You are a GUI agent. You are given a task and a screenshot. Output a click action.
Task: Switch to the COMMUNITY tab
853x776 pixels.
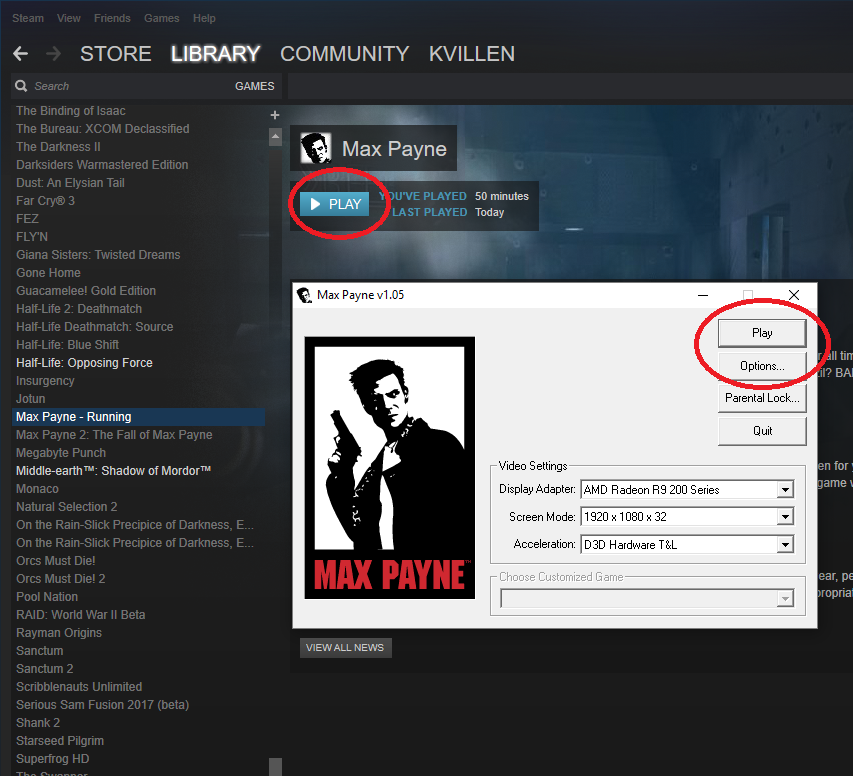coord(344,53)
